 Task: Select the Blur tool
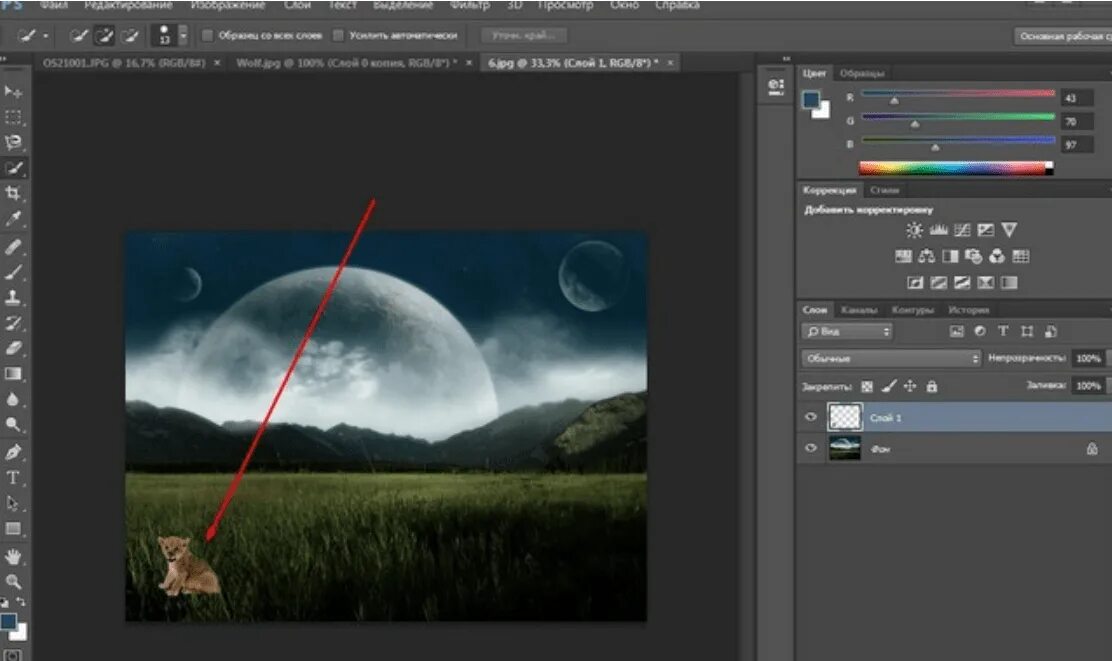[13, 399]
